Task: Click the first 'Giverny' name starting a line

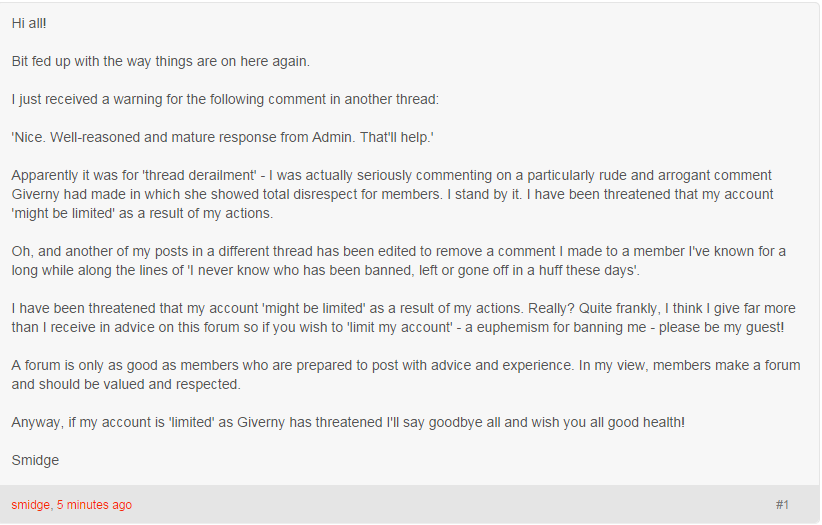Action: 35,194
